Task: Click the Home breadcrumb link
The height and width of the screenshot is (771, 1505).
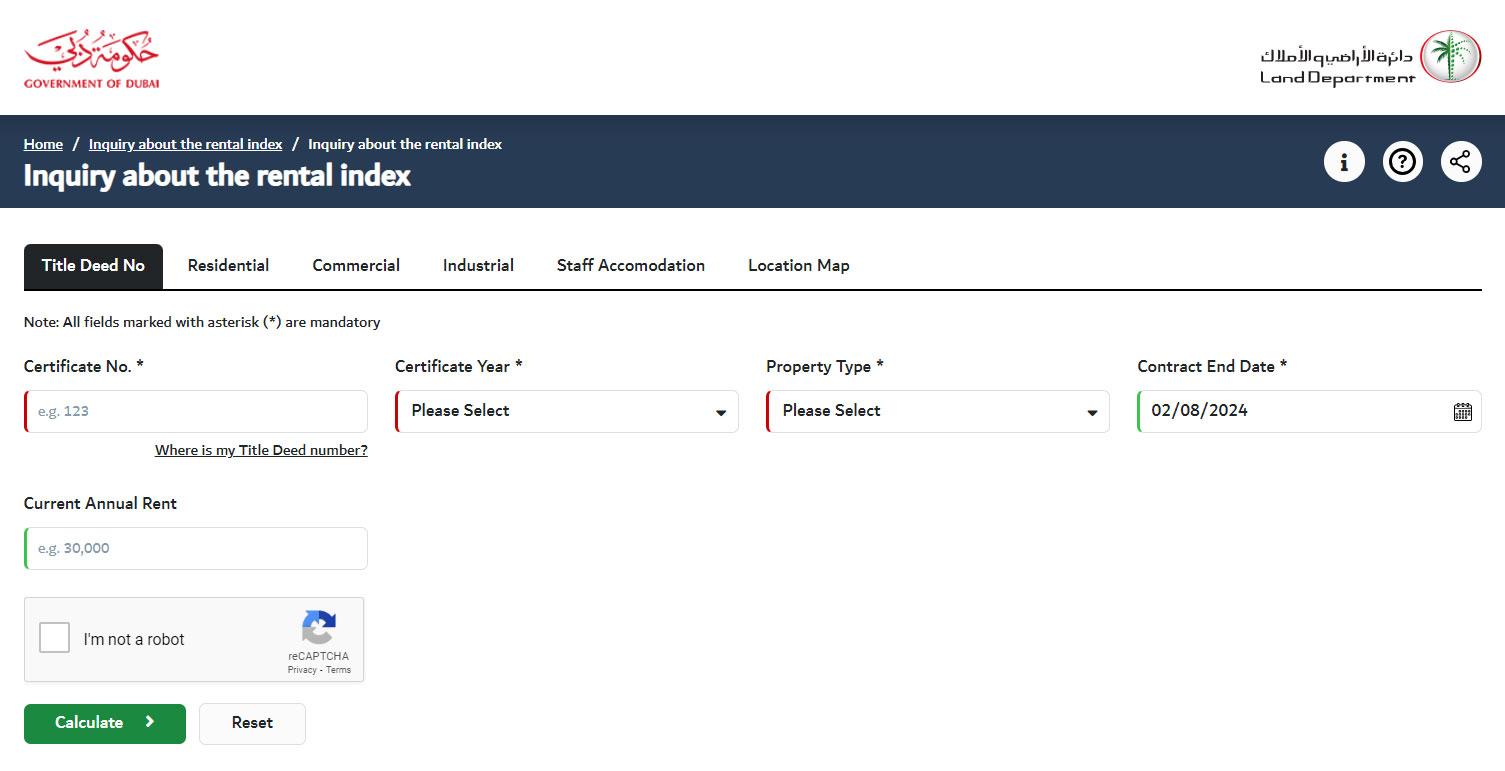Action: 43,143
